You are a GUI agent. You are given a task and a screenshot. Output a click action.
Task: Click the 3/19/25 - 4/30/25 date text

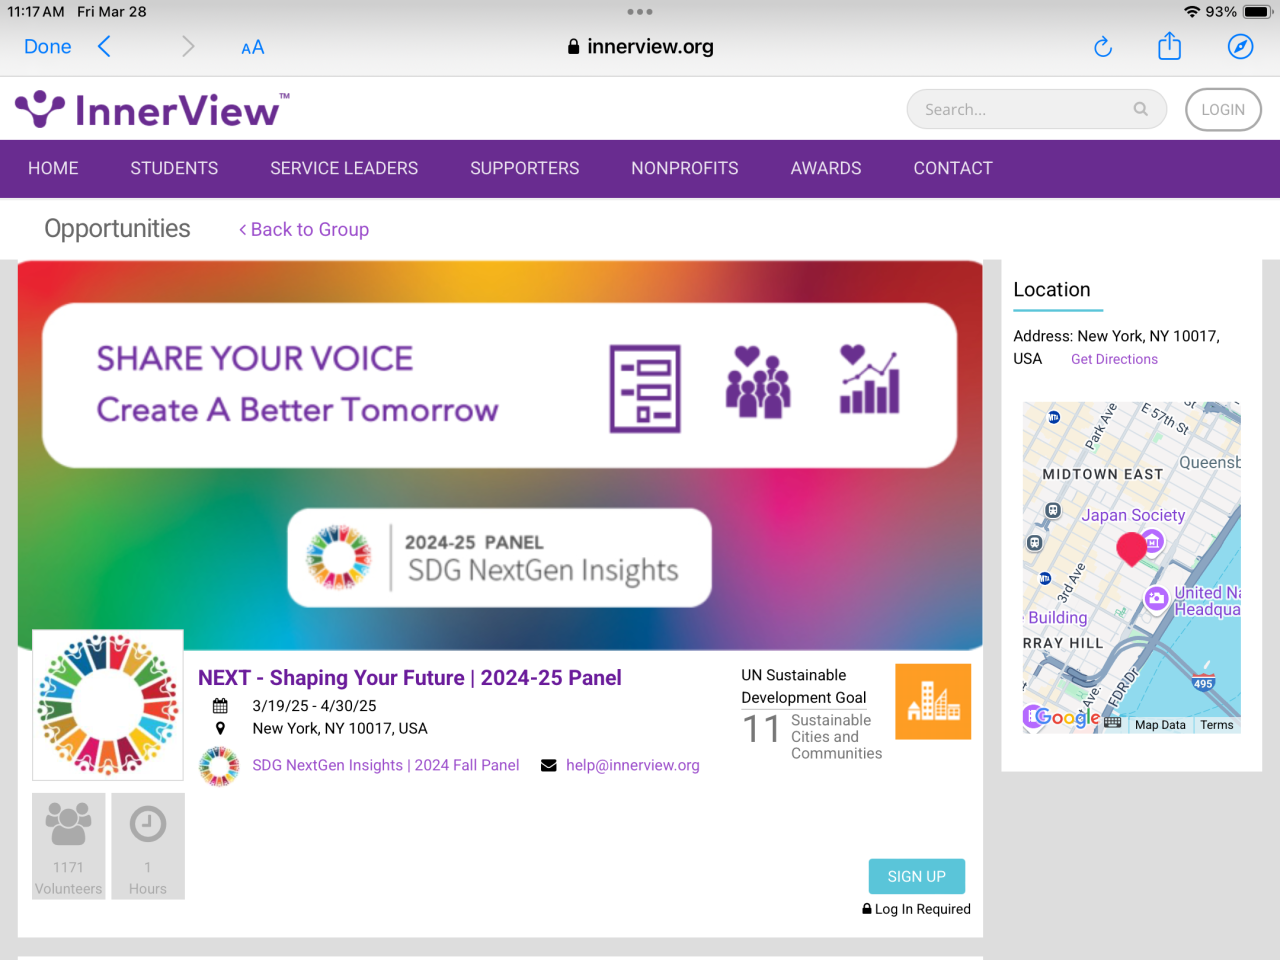tap(314, 706)
